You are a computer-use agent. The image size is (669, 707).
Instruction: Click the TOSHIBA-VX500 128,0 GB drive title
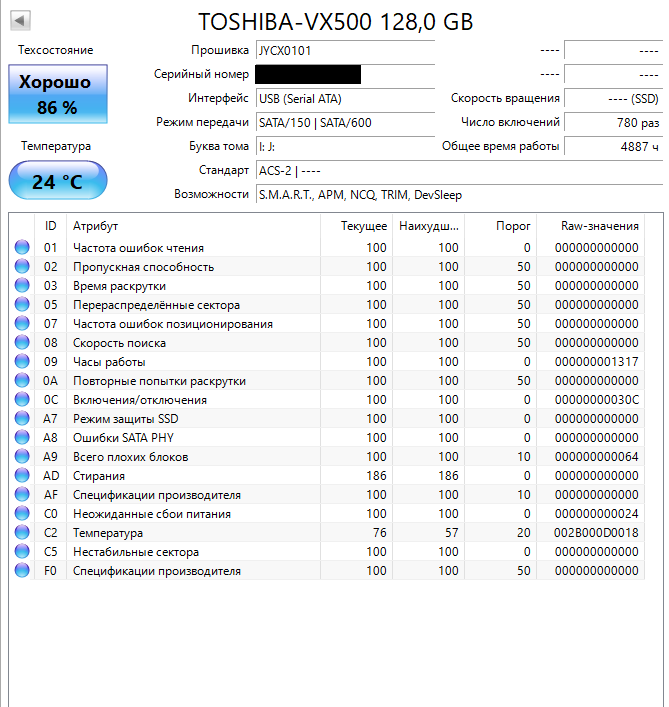click(336, 22)
